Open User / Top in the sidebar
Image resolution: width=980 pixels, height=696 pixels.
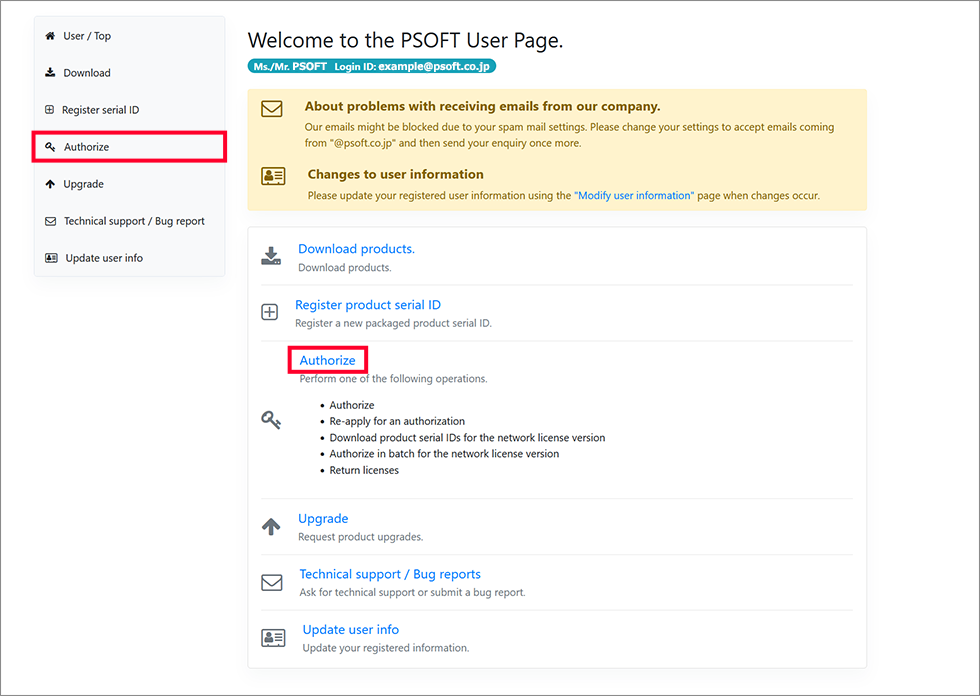tap(87, 36)
